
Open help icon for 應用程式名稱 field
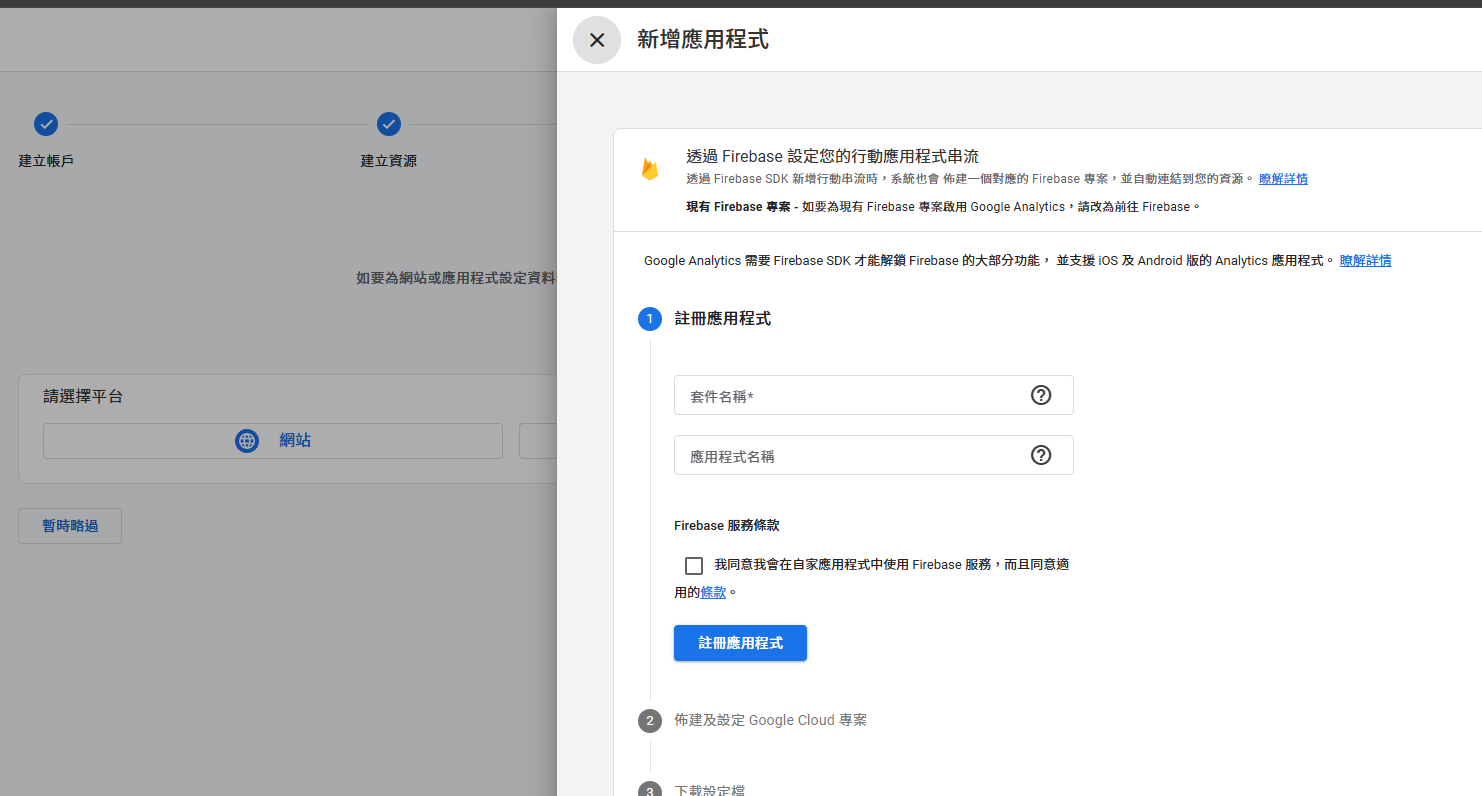point(1041,455)
